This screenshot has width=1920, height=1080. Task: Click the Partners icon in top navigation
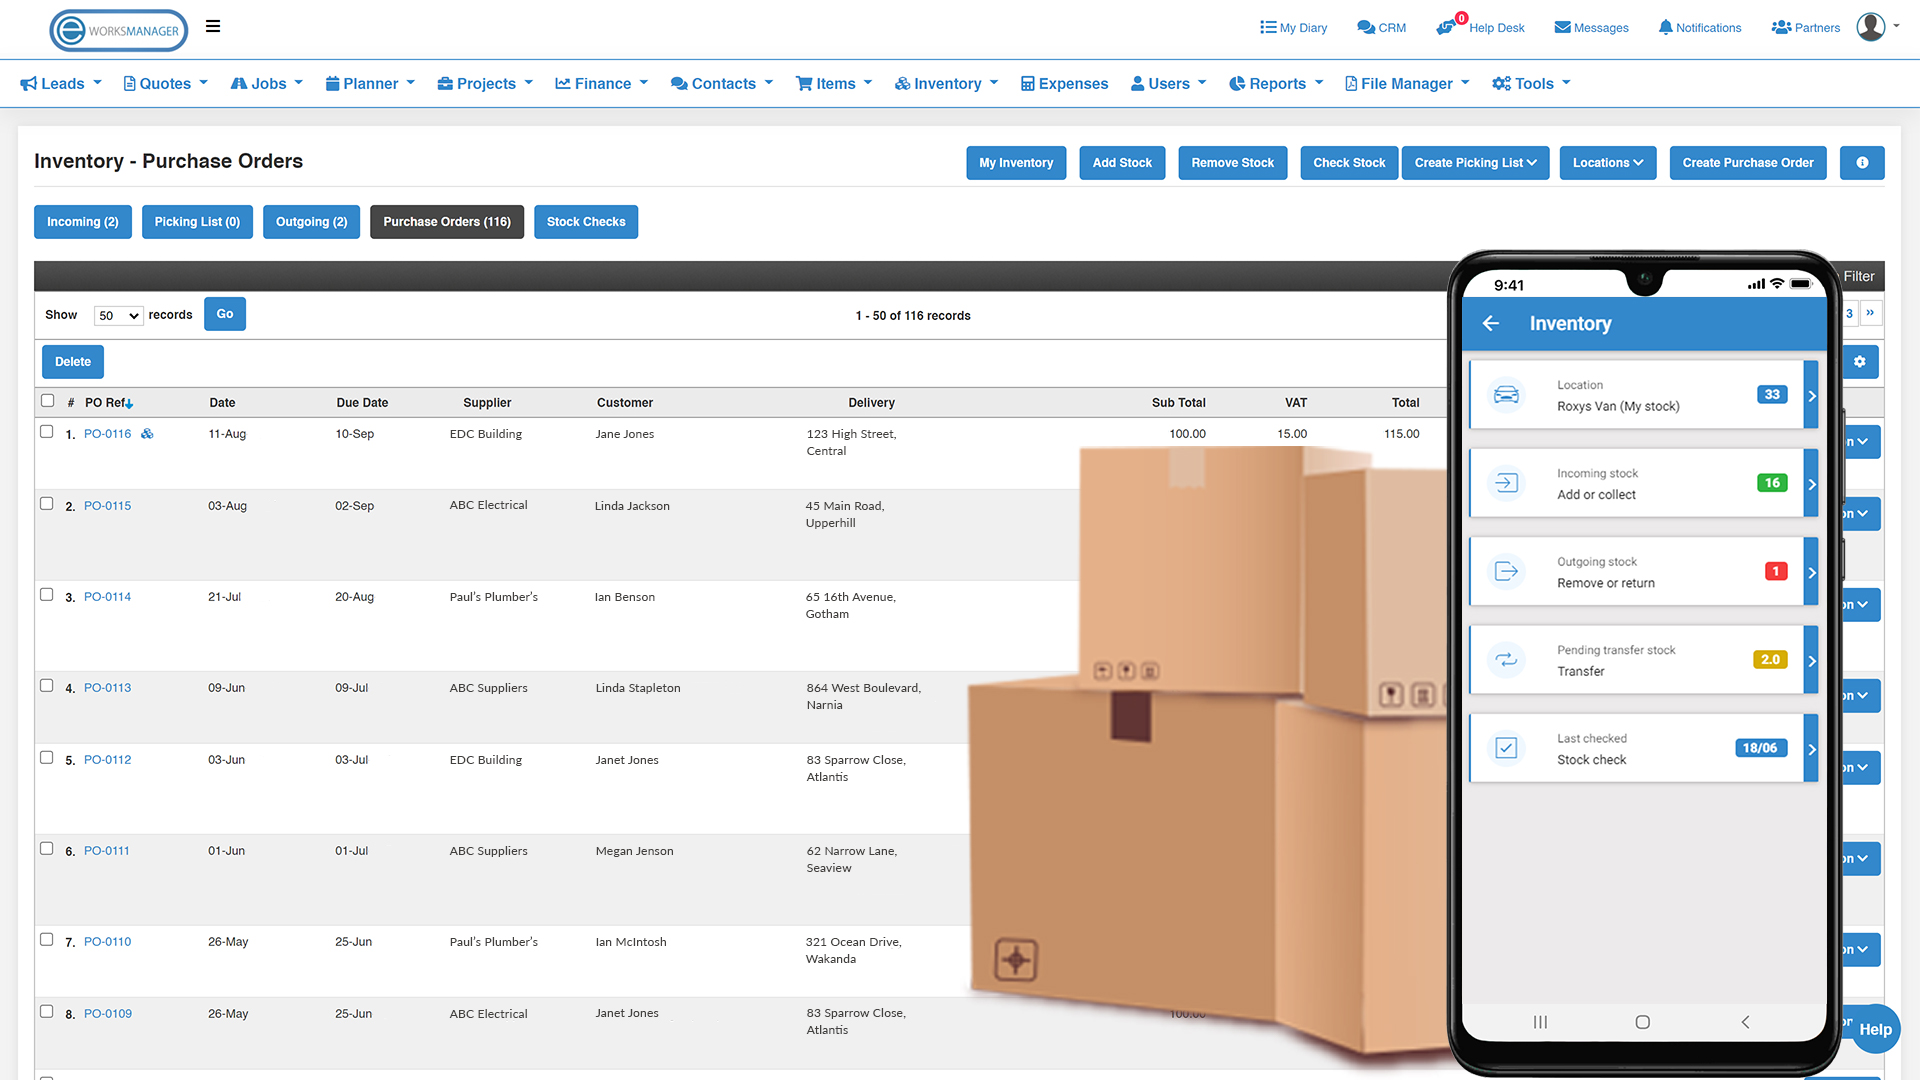click(1781, 27)
